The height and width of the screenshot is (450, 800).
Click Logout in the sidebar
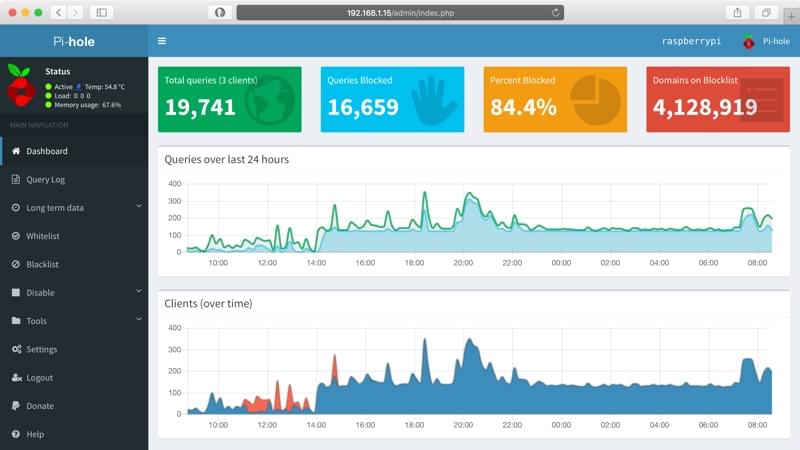74,378
